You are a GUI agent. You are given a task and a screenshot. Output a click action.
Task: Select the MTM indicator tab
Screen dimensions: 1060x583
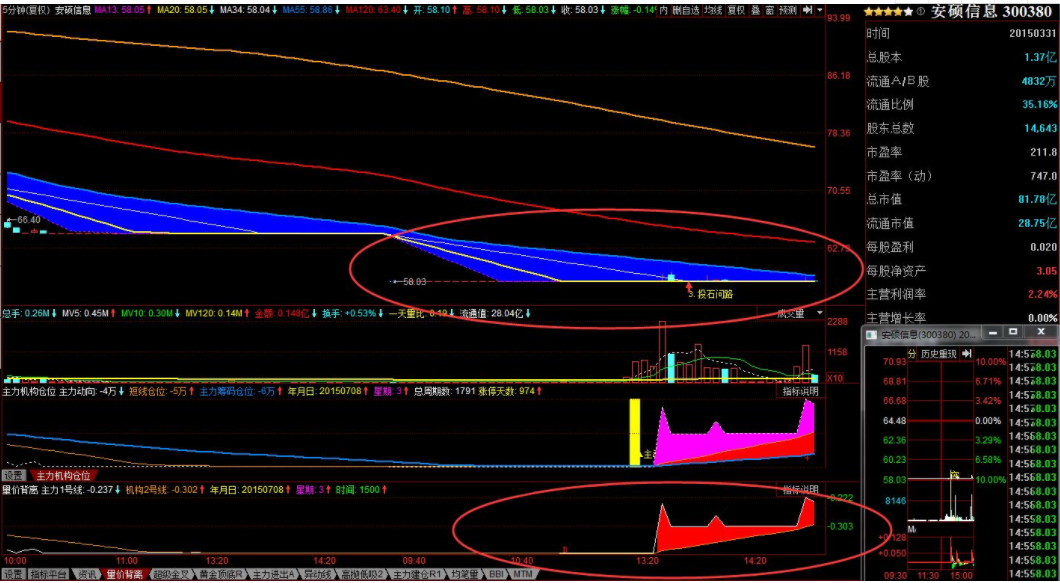(522, 574)
